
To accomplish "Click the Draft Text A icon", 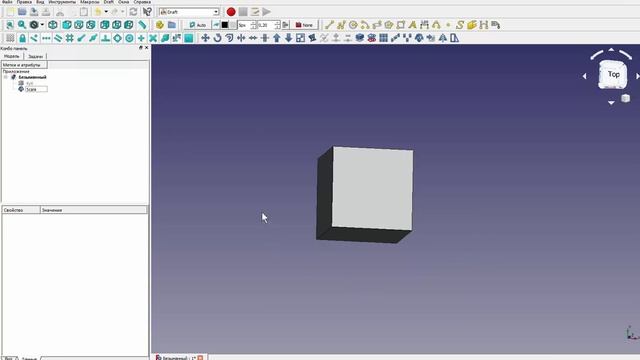I will coord(413,25).
